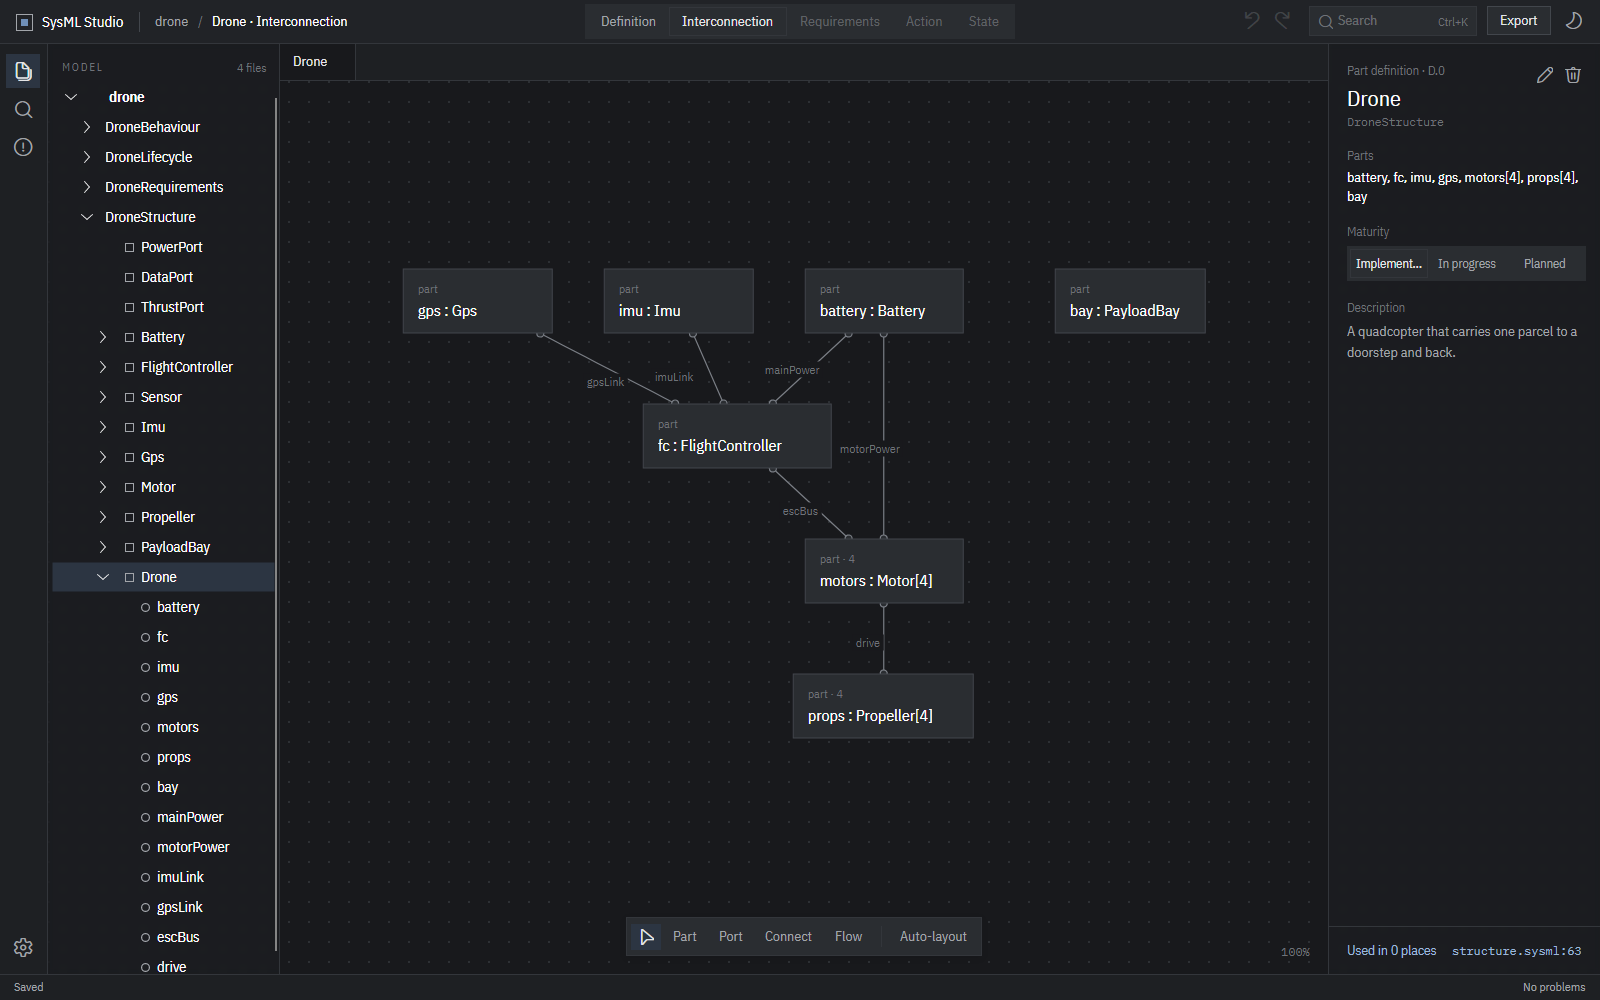Switch to the State view tab

tap(983, 21)
